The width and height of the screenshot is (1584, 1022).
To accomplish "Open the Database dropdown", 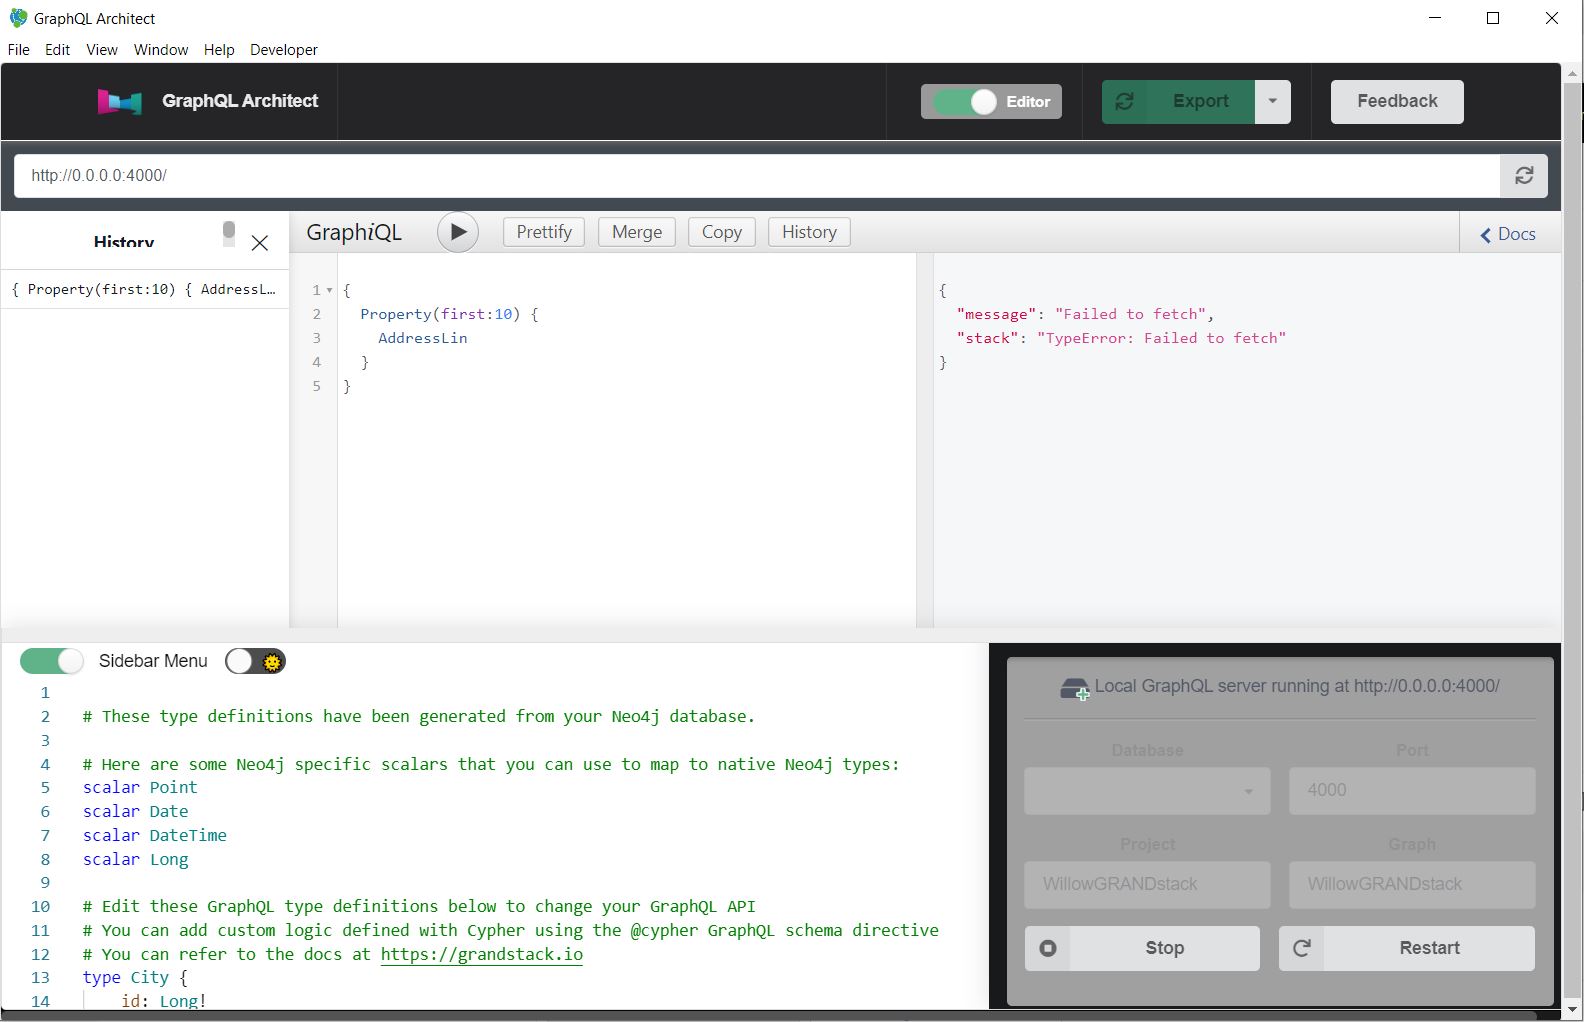I will pos(1147,791).
